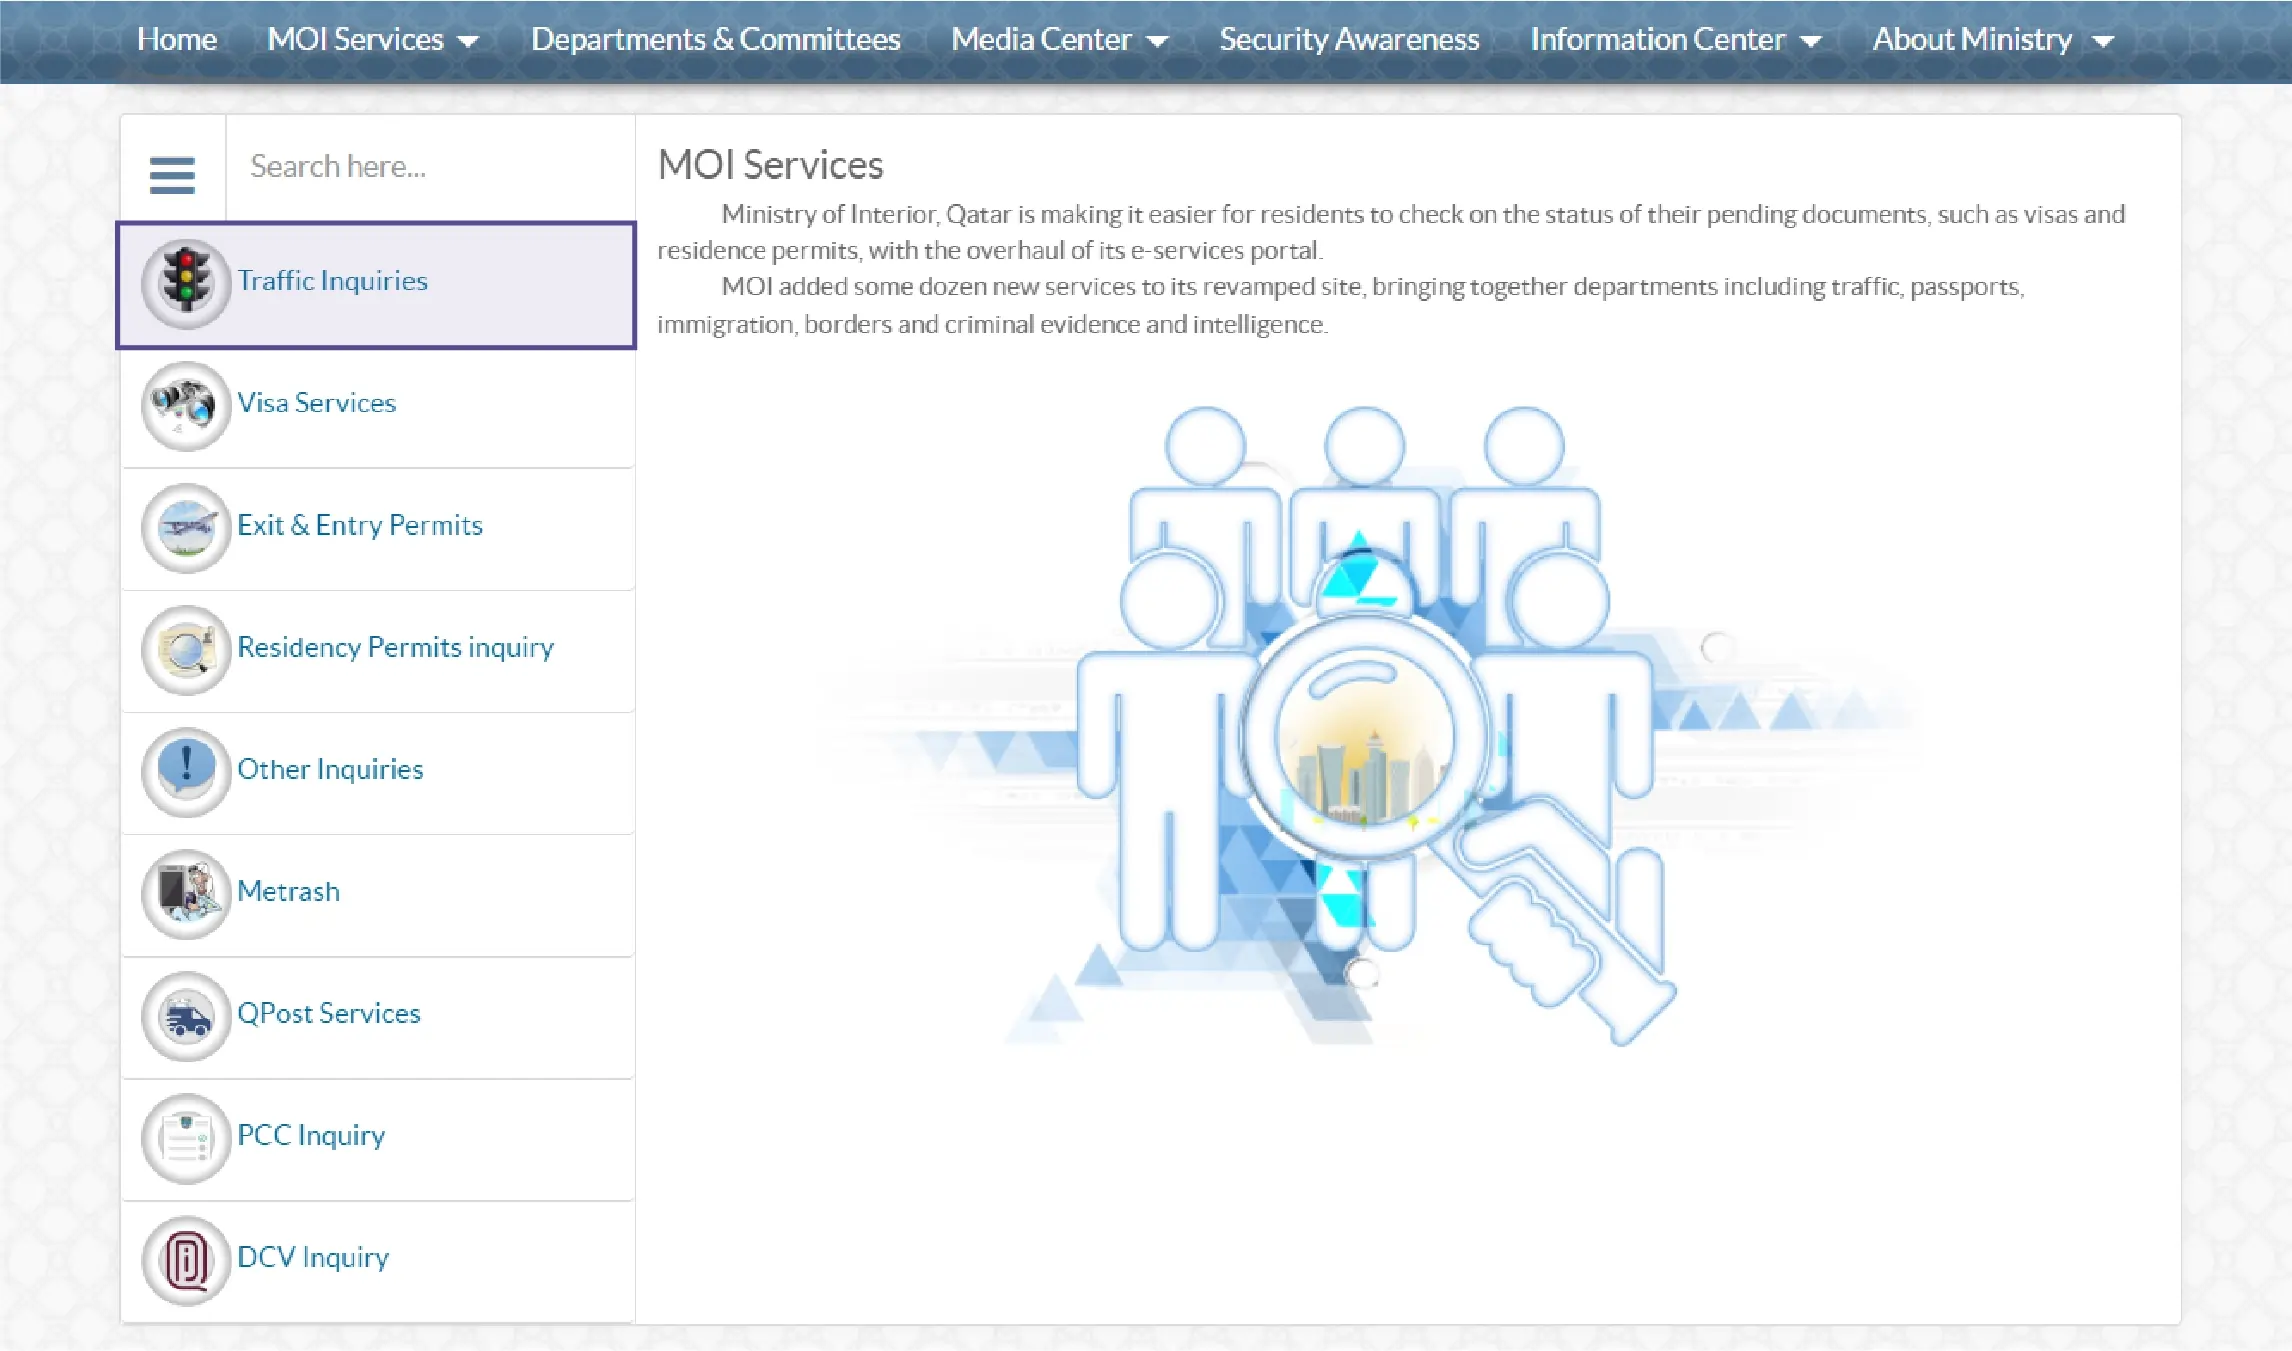Screen dimensions: 2292x1351
Task: Click the PCC Inquiry certificate icon
Action: 186,1138
